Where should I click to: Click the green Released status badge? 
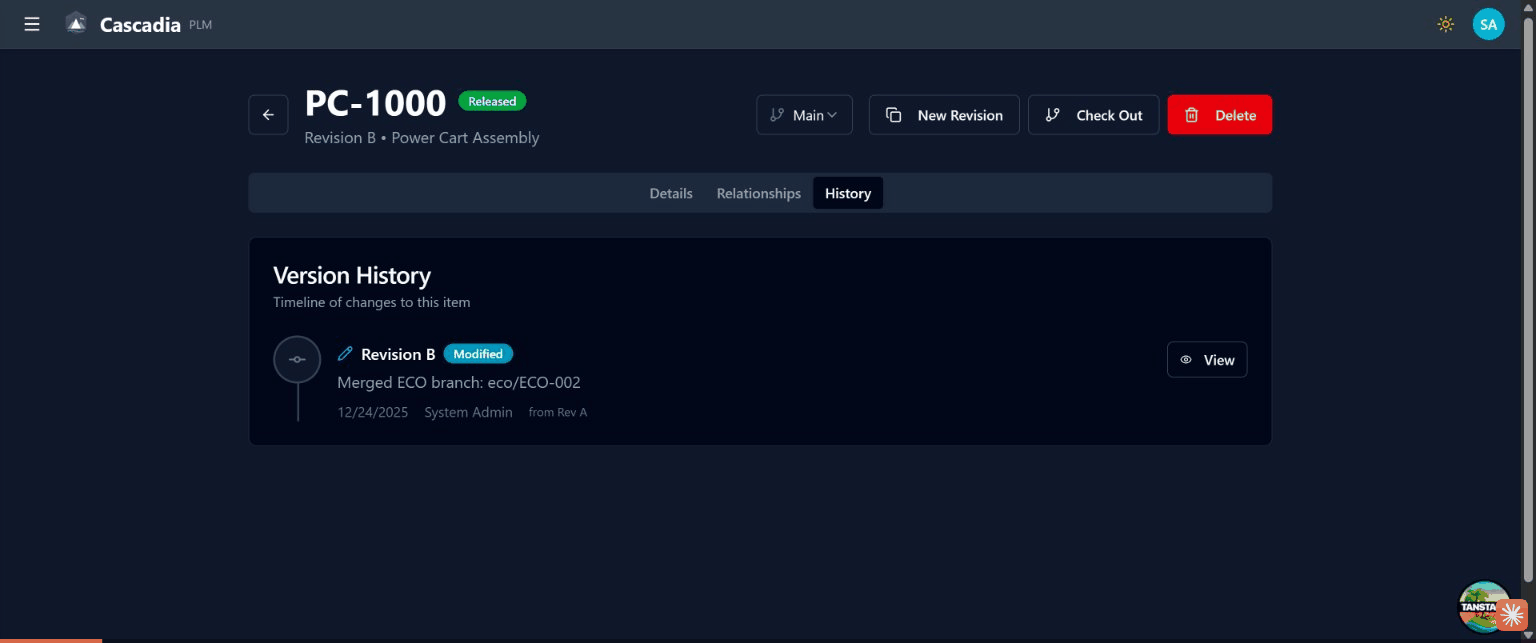492,101
